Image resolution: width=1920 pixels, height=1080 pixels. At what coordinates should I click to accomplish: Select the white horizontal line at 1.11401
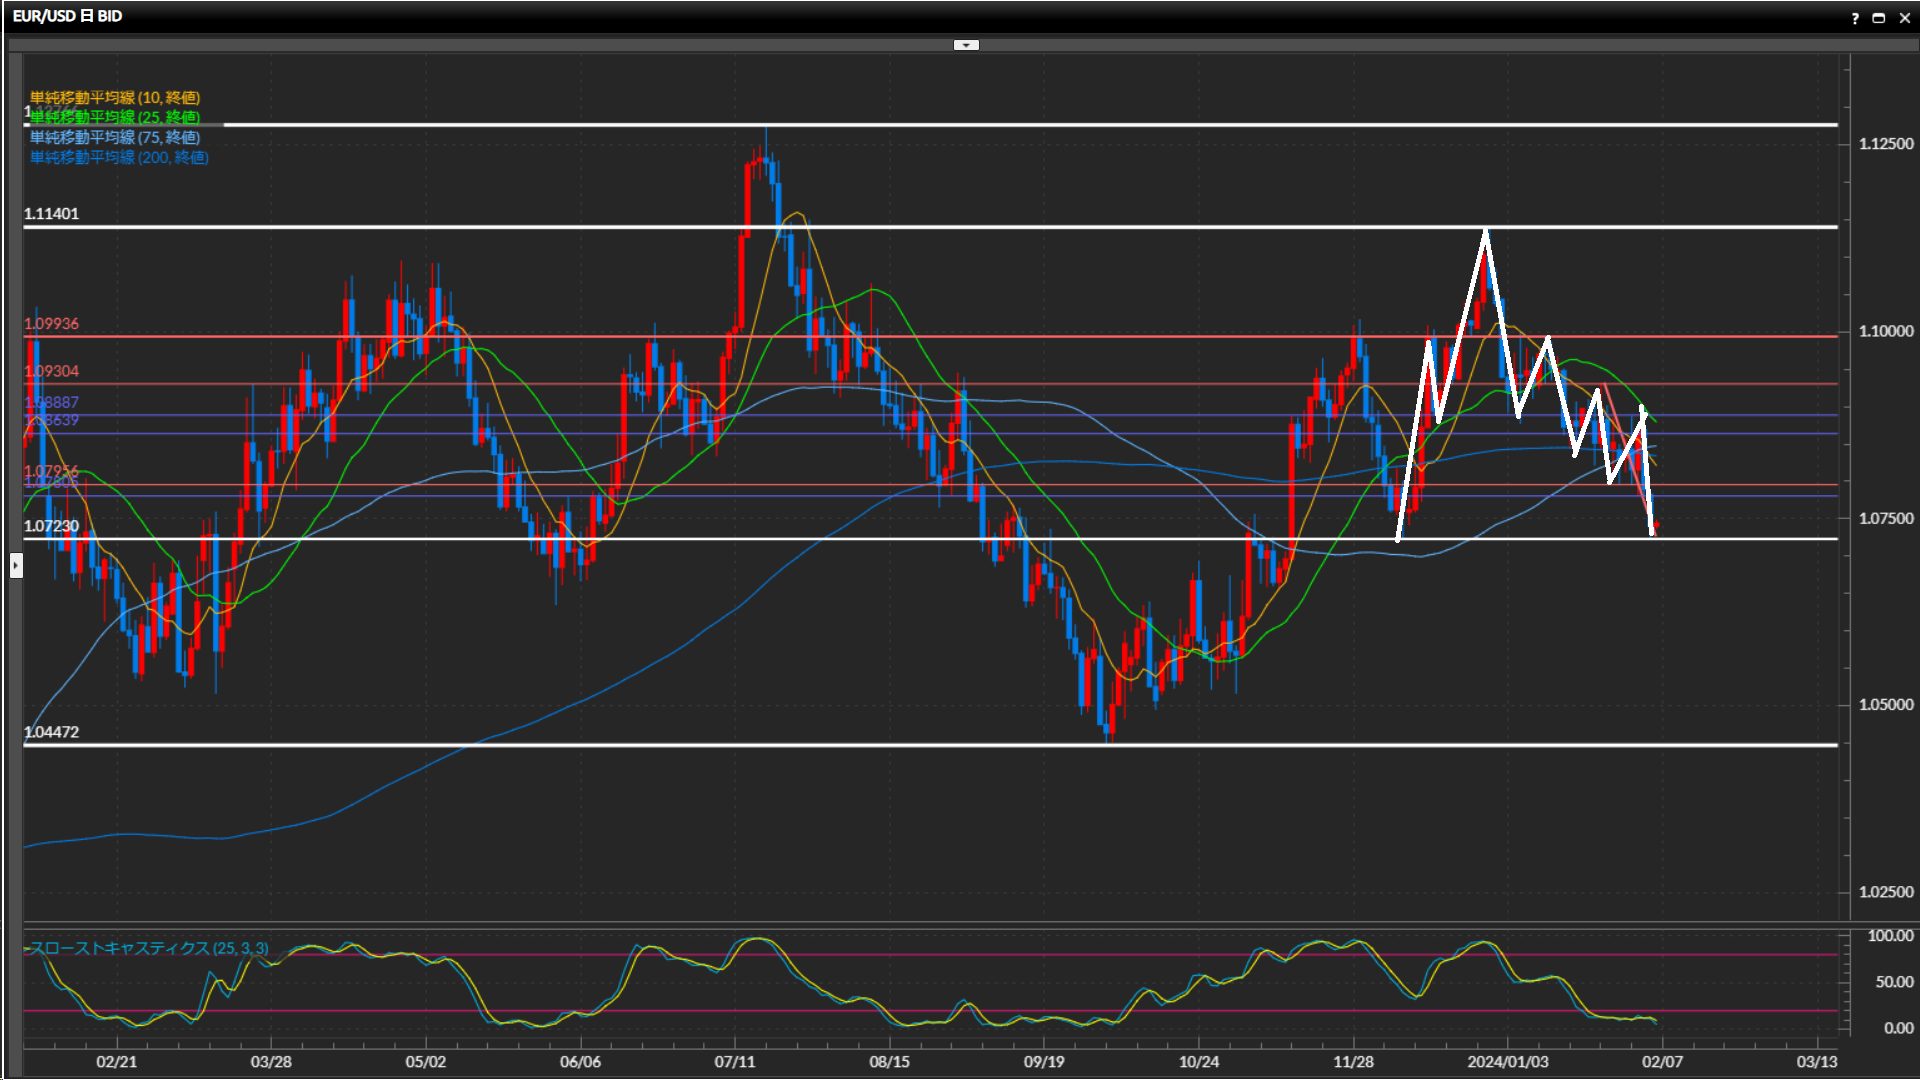point(600,227)
